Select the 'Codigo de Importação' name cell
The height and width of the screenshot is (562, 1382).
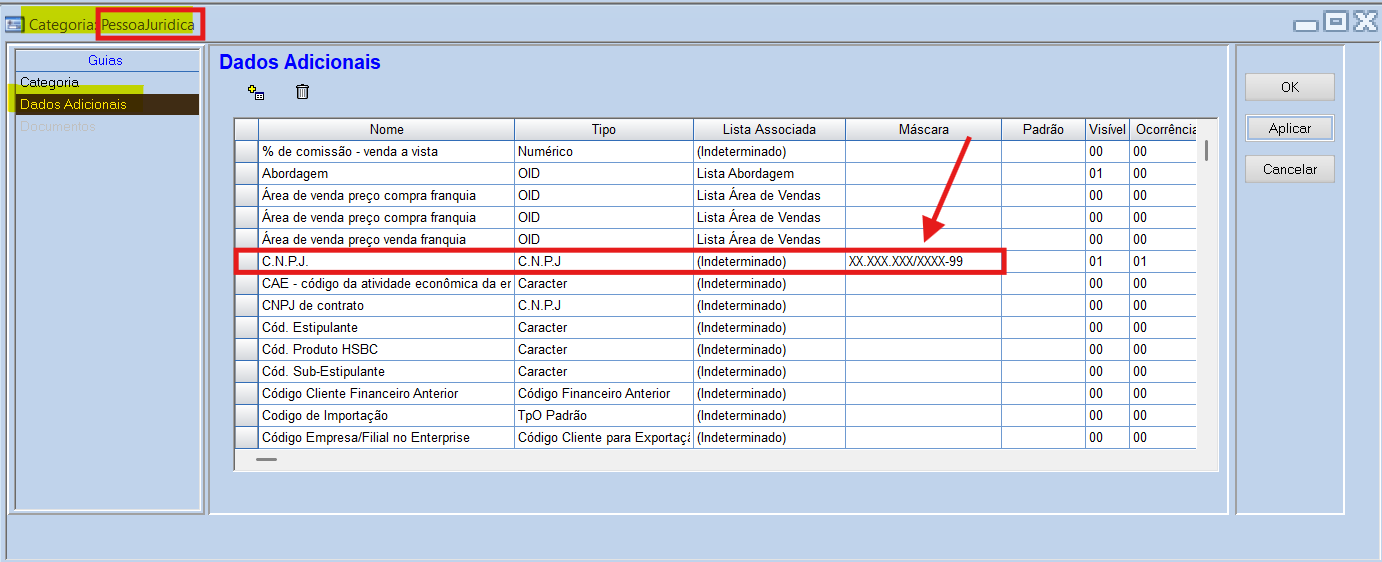(386, 415)
